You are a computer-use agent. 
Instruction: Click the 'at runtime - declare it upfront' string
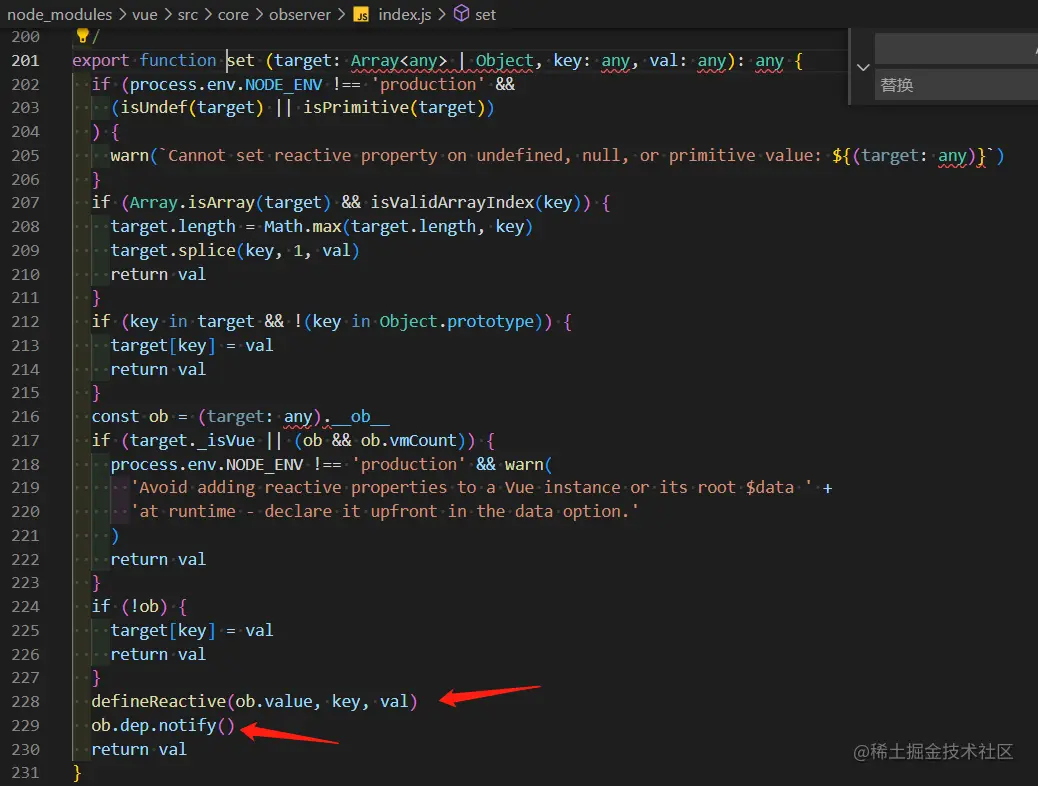tap(385, 511)
